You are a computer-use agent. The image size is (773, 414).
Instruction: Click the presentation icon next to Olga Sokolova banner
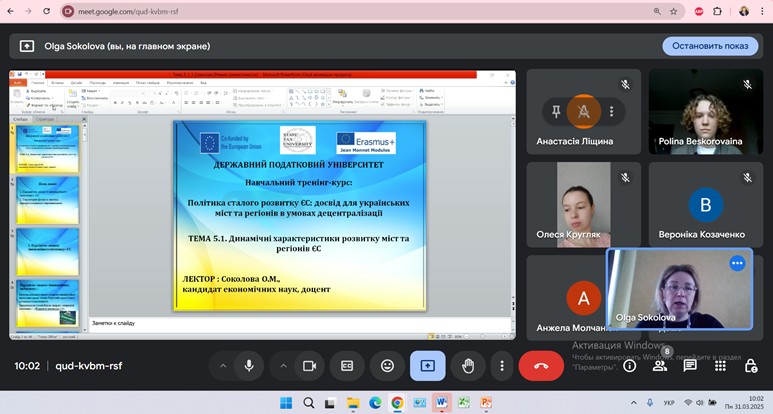27,46
